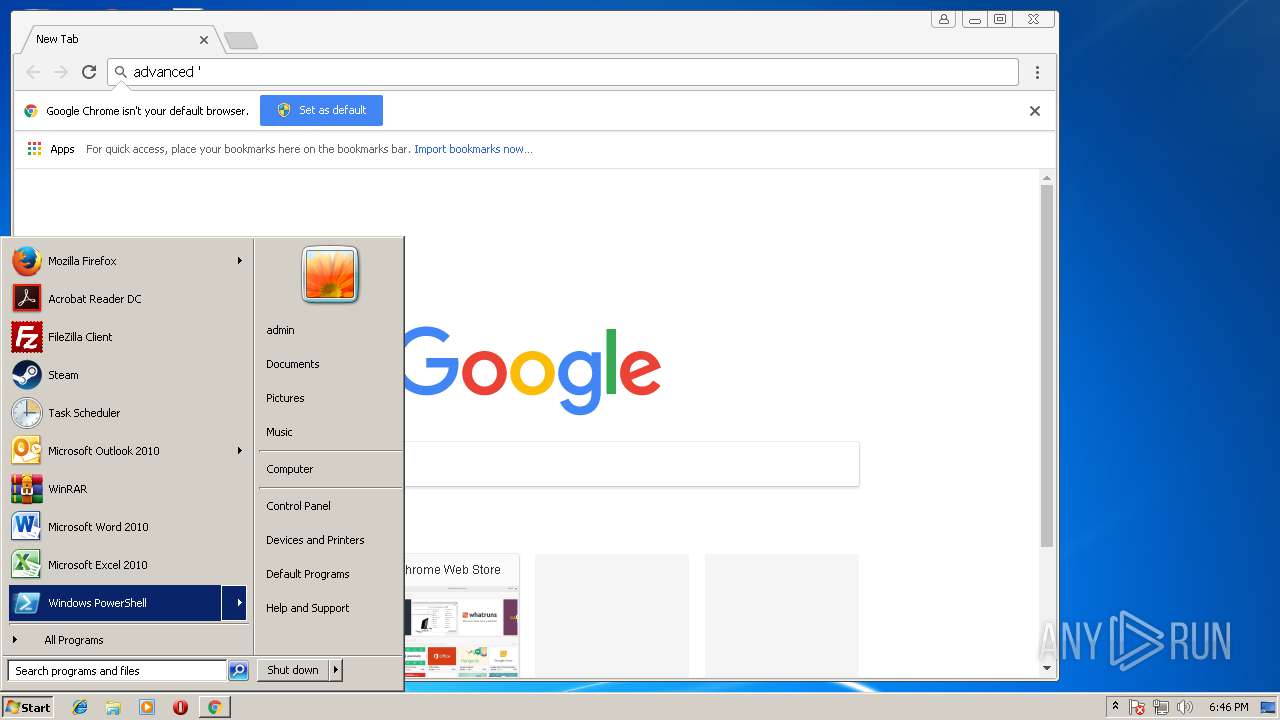Click the scrollbar down arrow
Image resolution: width=1280 pixels, height=720 pixels.
[1047, 667]
